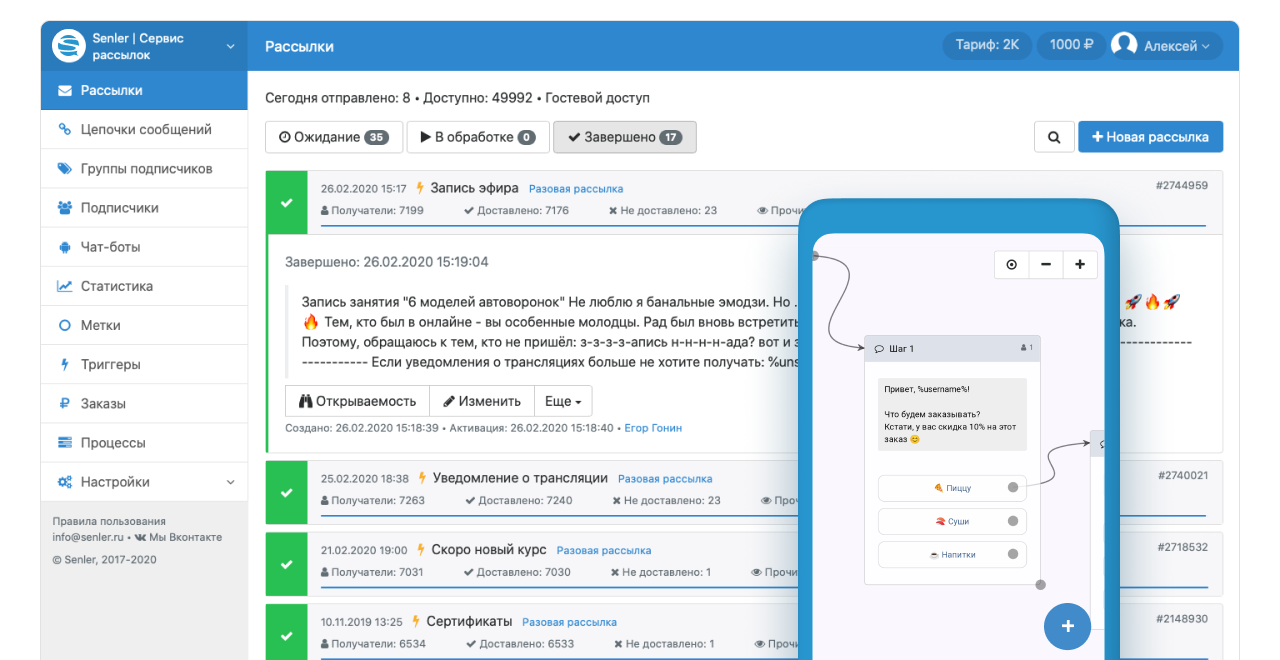Click Разовая рассылка link for Сертификаты

tap(569, 622)
